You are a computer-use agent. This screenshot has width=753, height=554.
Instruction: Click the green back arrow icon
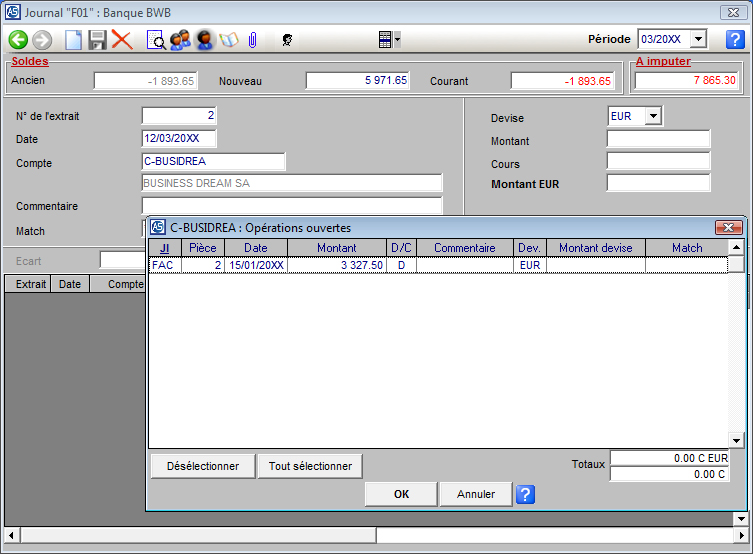point(18,40)
